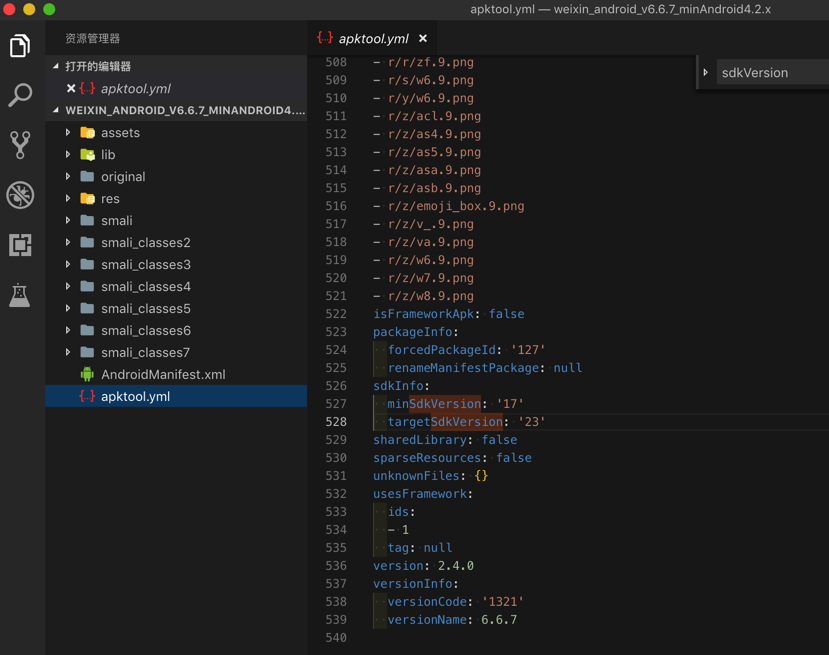Toggle replace mode in find widget

point(705,72)
